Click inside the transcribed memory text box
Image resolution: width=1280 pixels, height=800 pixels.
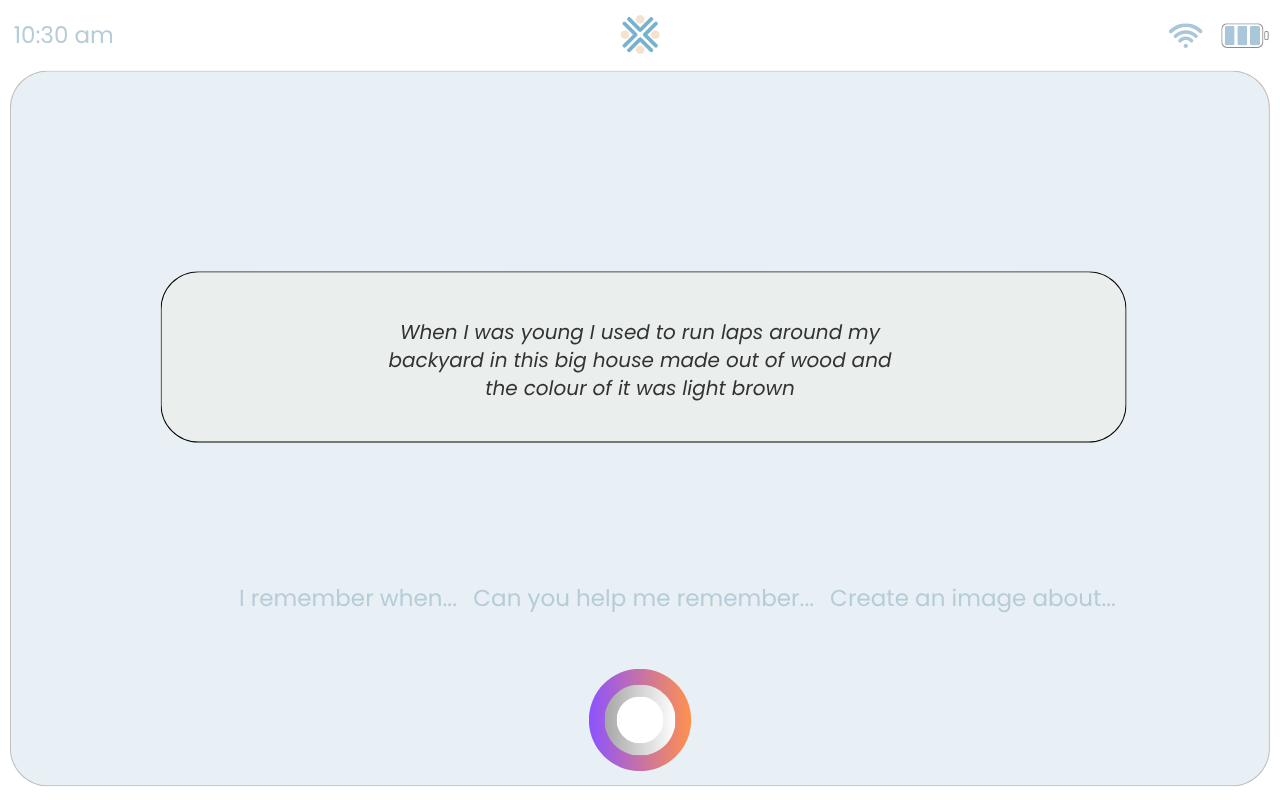click(x=643, y=357)
